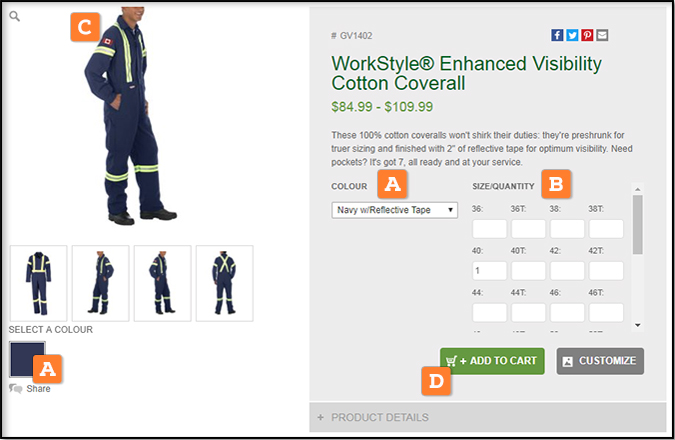Select the back view coverall thumbnail

[x=225, y=283]
